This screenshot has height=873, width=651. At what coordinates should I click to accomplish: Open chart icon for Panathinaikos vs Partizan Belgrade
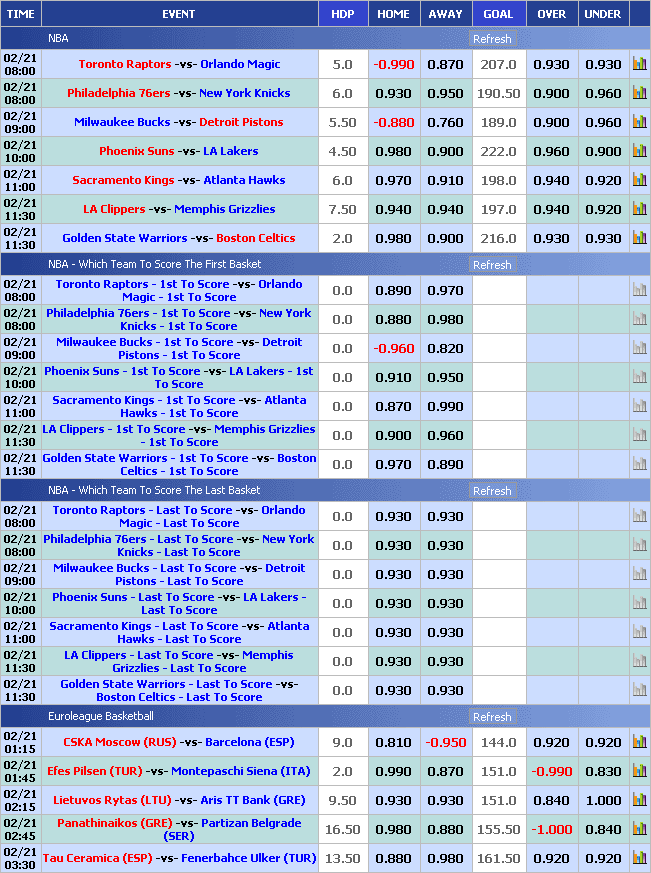(639, 829)
